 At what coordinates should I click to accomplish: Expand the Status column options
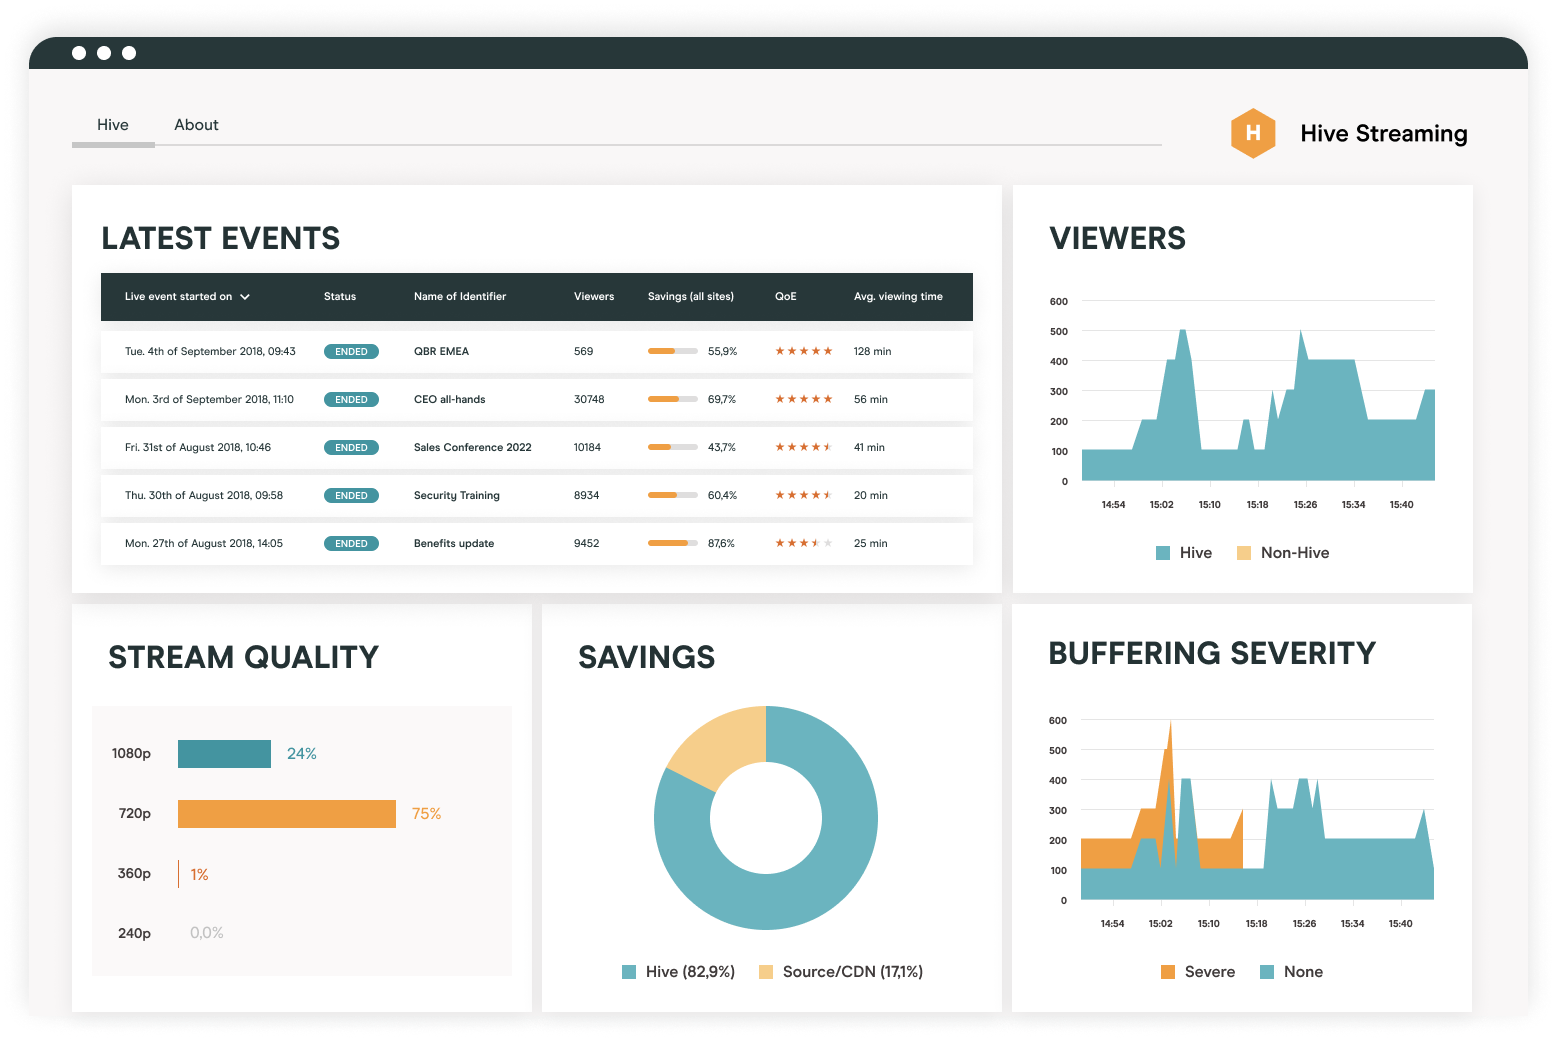coord(340,297)
